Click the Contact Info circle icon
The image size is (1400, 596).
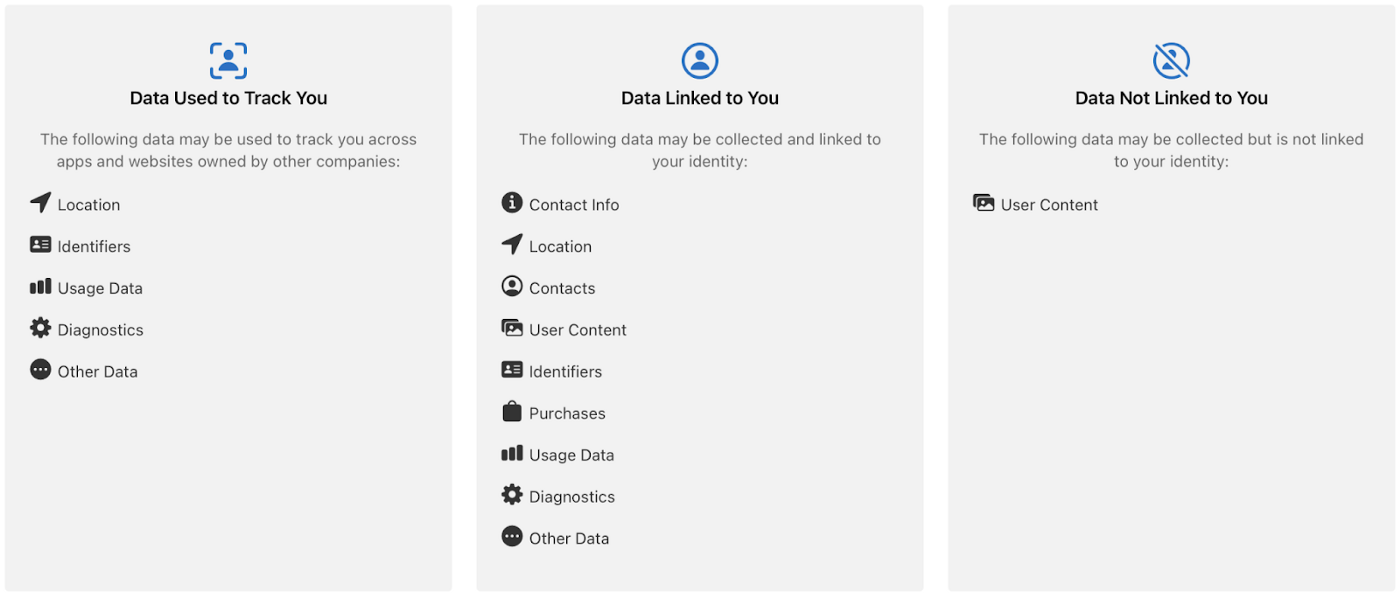point(512,203)
